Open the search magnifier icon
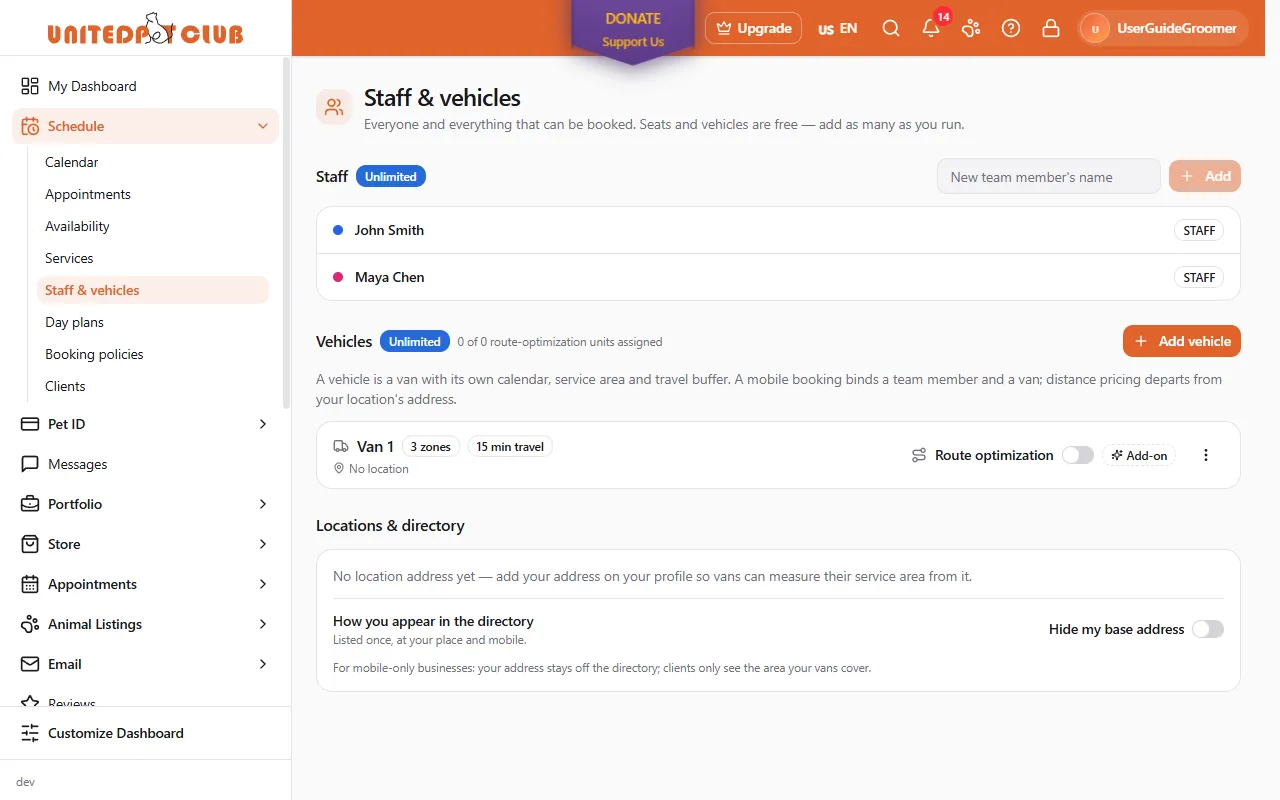The width and height of the screenshot is (1280, 800). pos(891,28)
